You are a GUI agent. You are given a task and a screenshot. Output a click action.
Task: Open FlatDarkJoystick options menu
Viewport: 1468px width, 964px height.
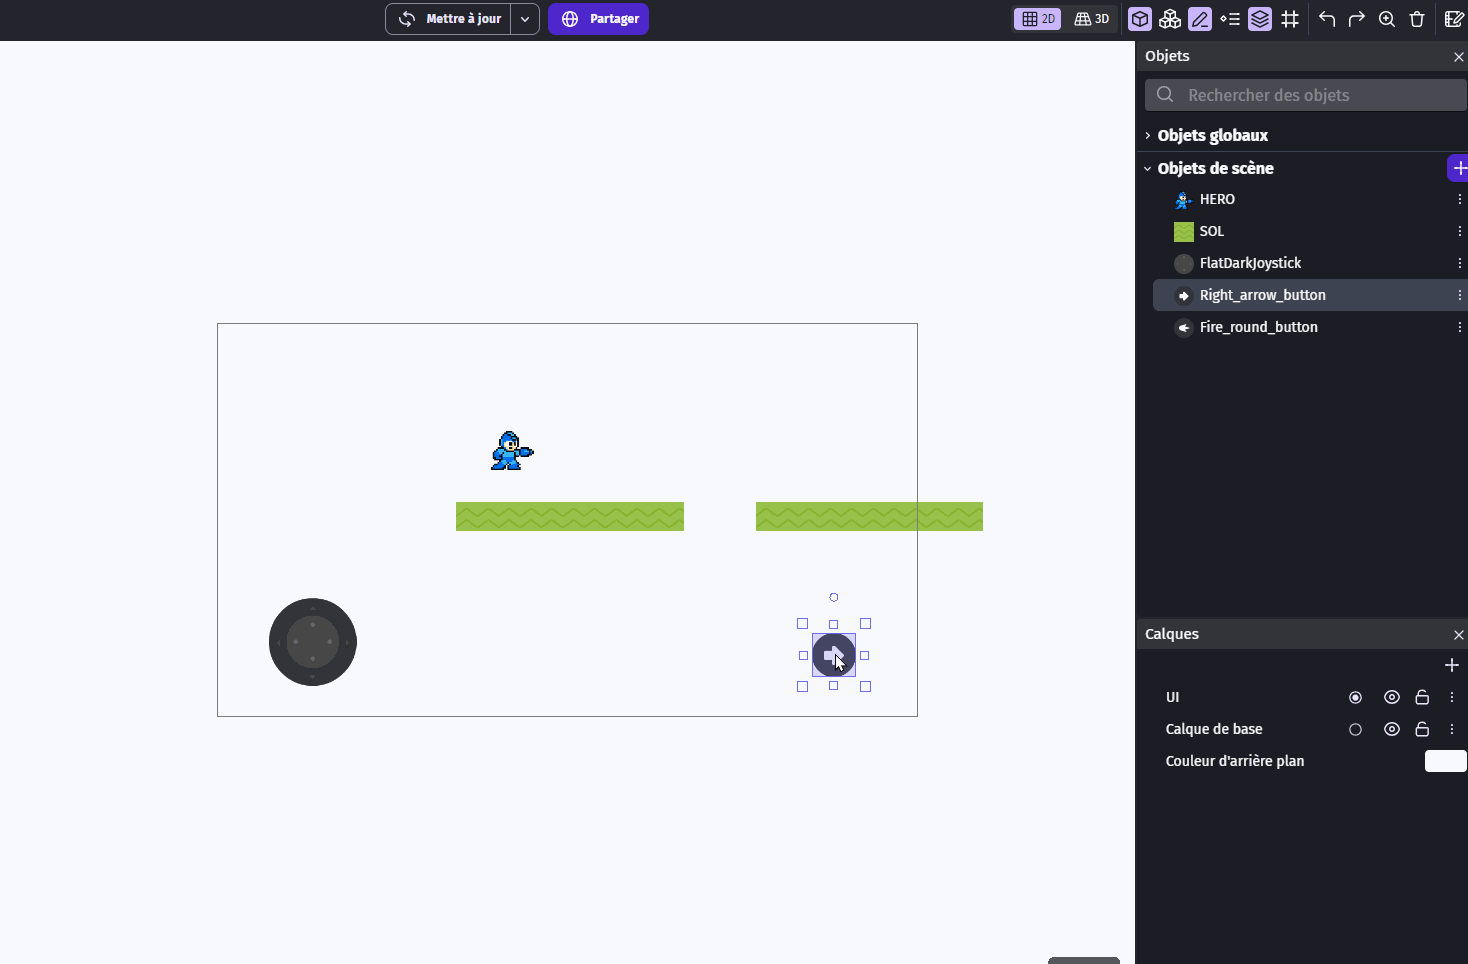[x=1460, y=263]
